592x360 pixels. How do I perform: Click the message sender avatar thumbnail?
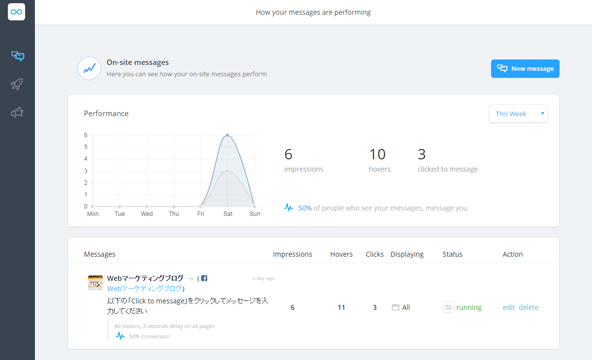(95, 282)
